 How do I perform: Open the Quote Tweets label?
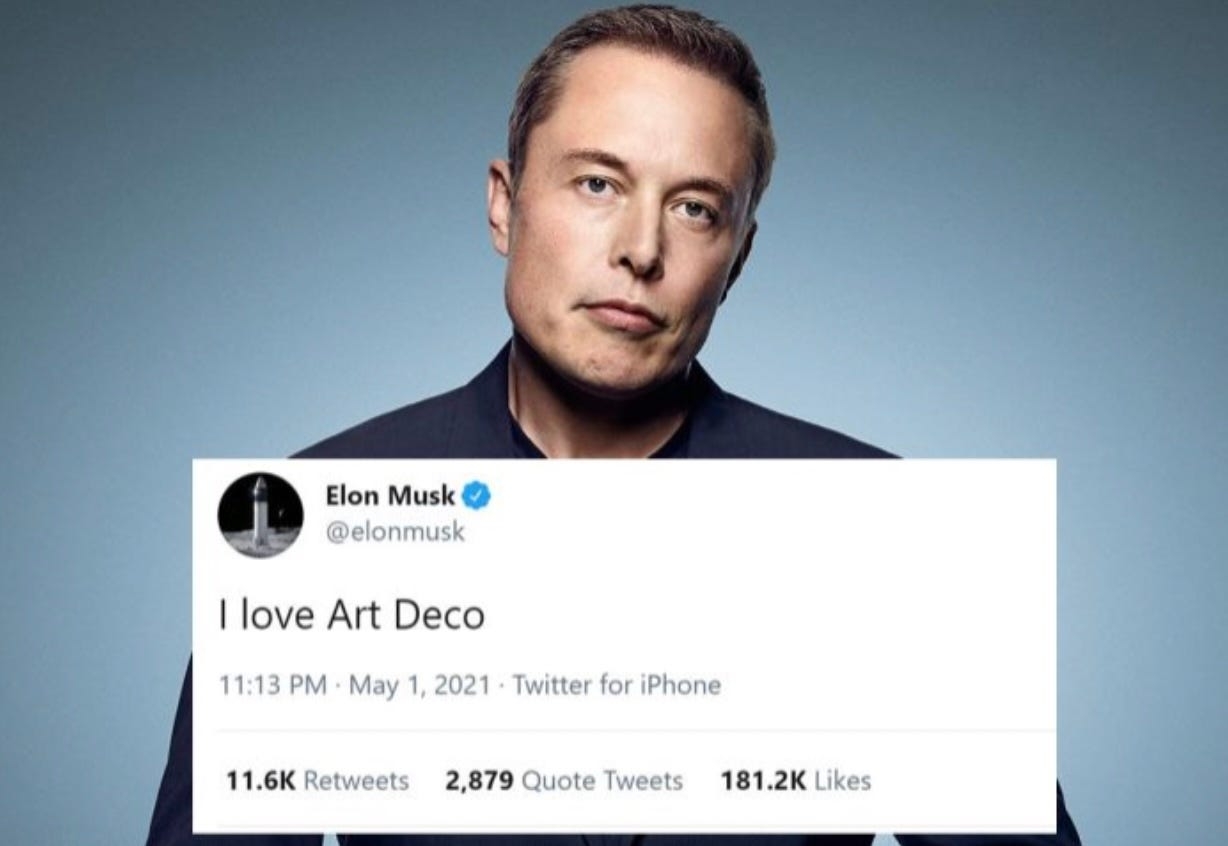[x=603, y=781]
